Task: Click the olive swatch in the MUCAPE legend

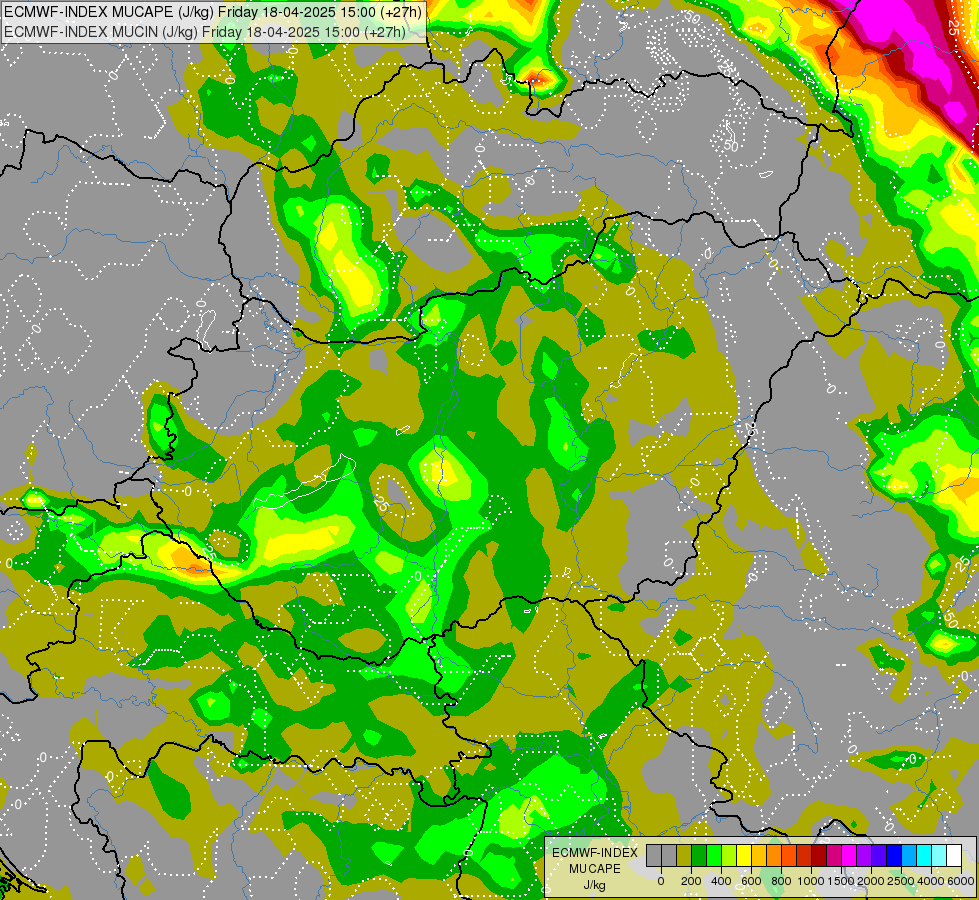Action: (x=684, y=856)
